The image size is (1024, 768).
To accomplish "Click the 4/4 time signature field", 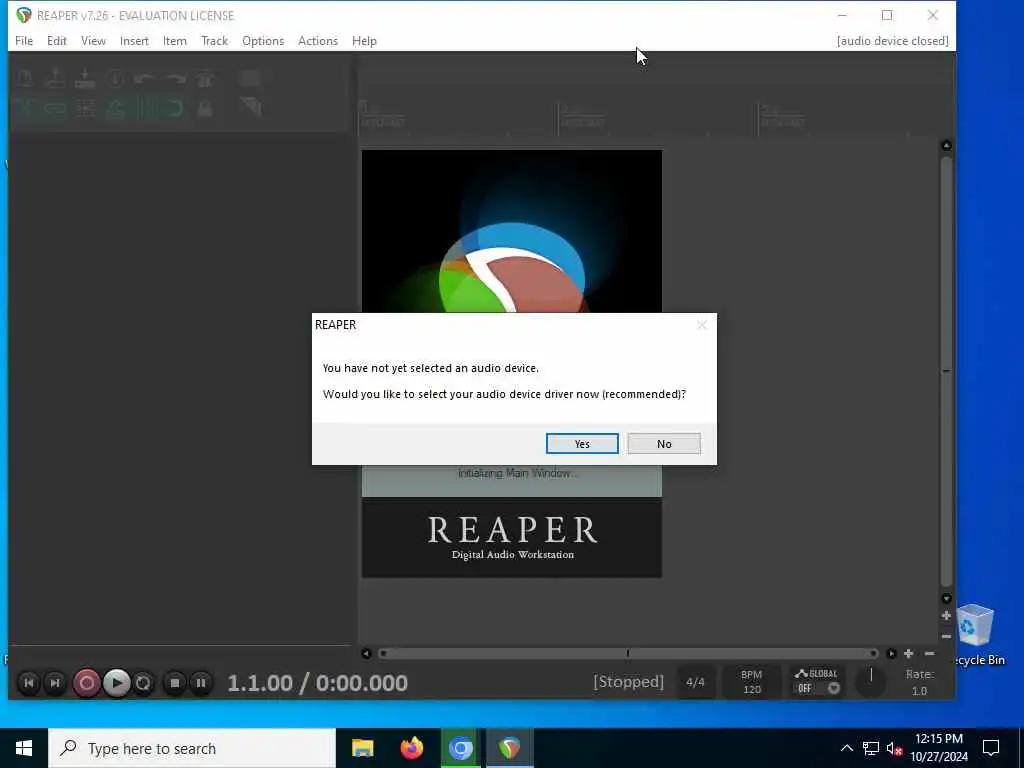I will [696, 682].
